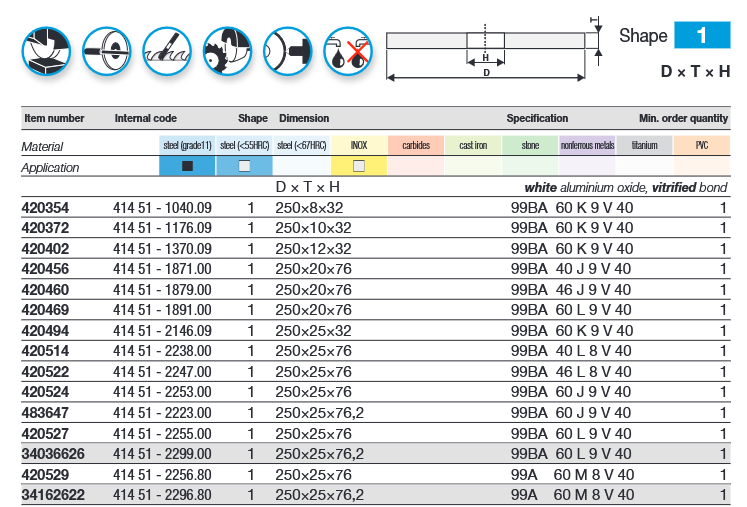The image size is (747, 507).
Task: Select internal code 414 51 - 2296.80
Action: pyautogui.click(x=162, y=494)
